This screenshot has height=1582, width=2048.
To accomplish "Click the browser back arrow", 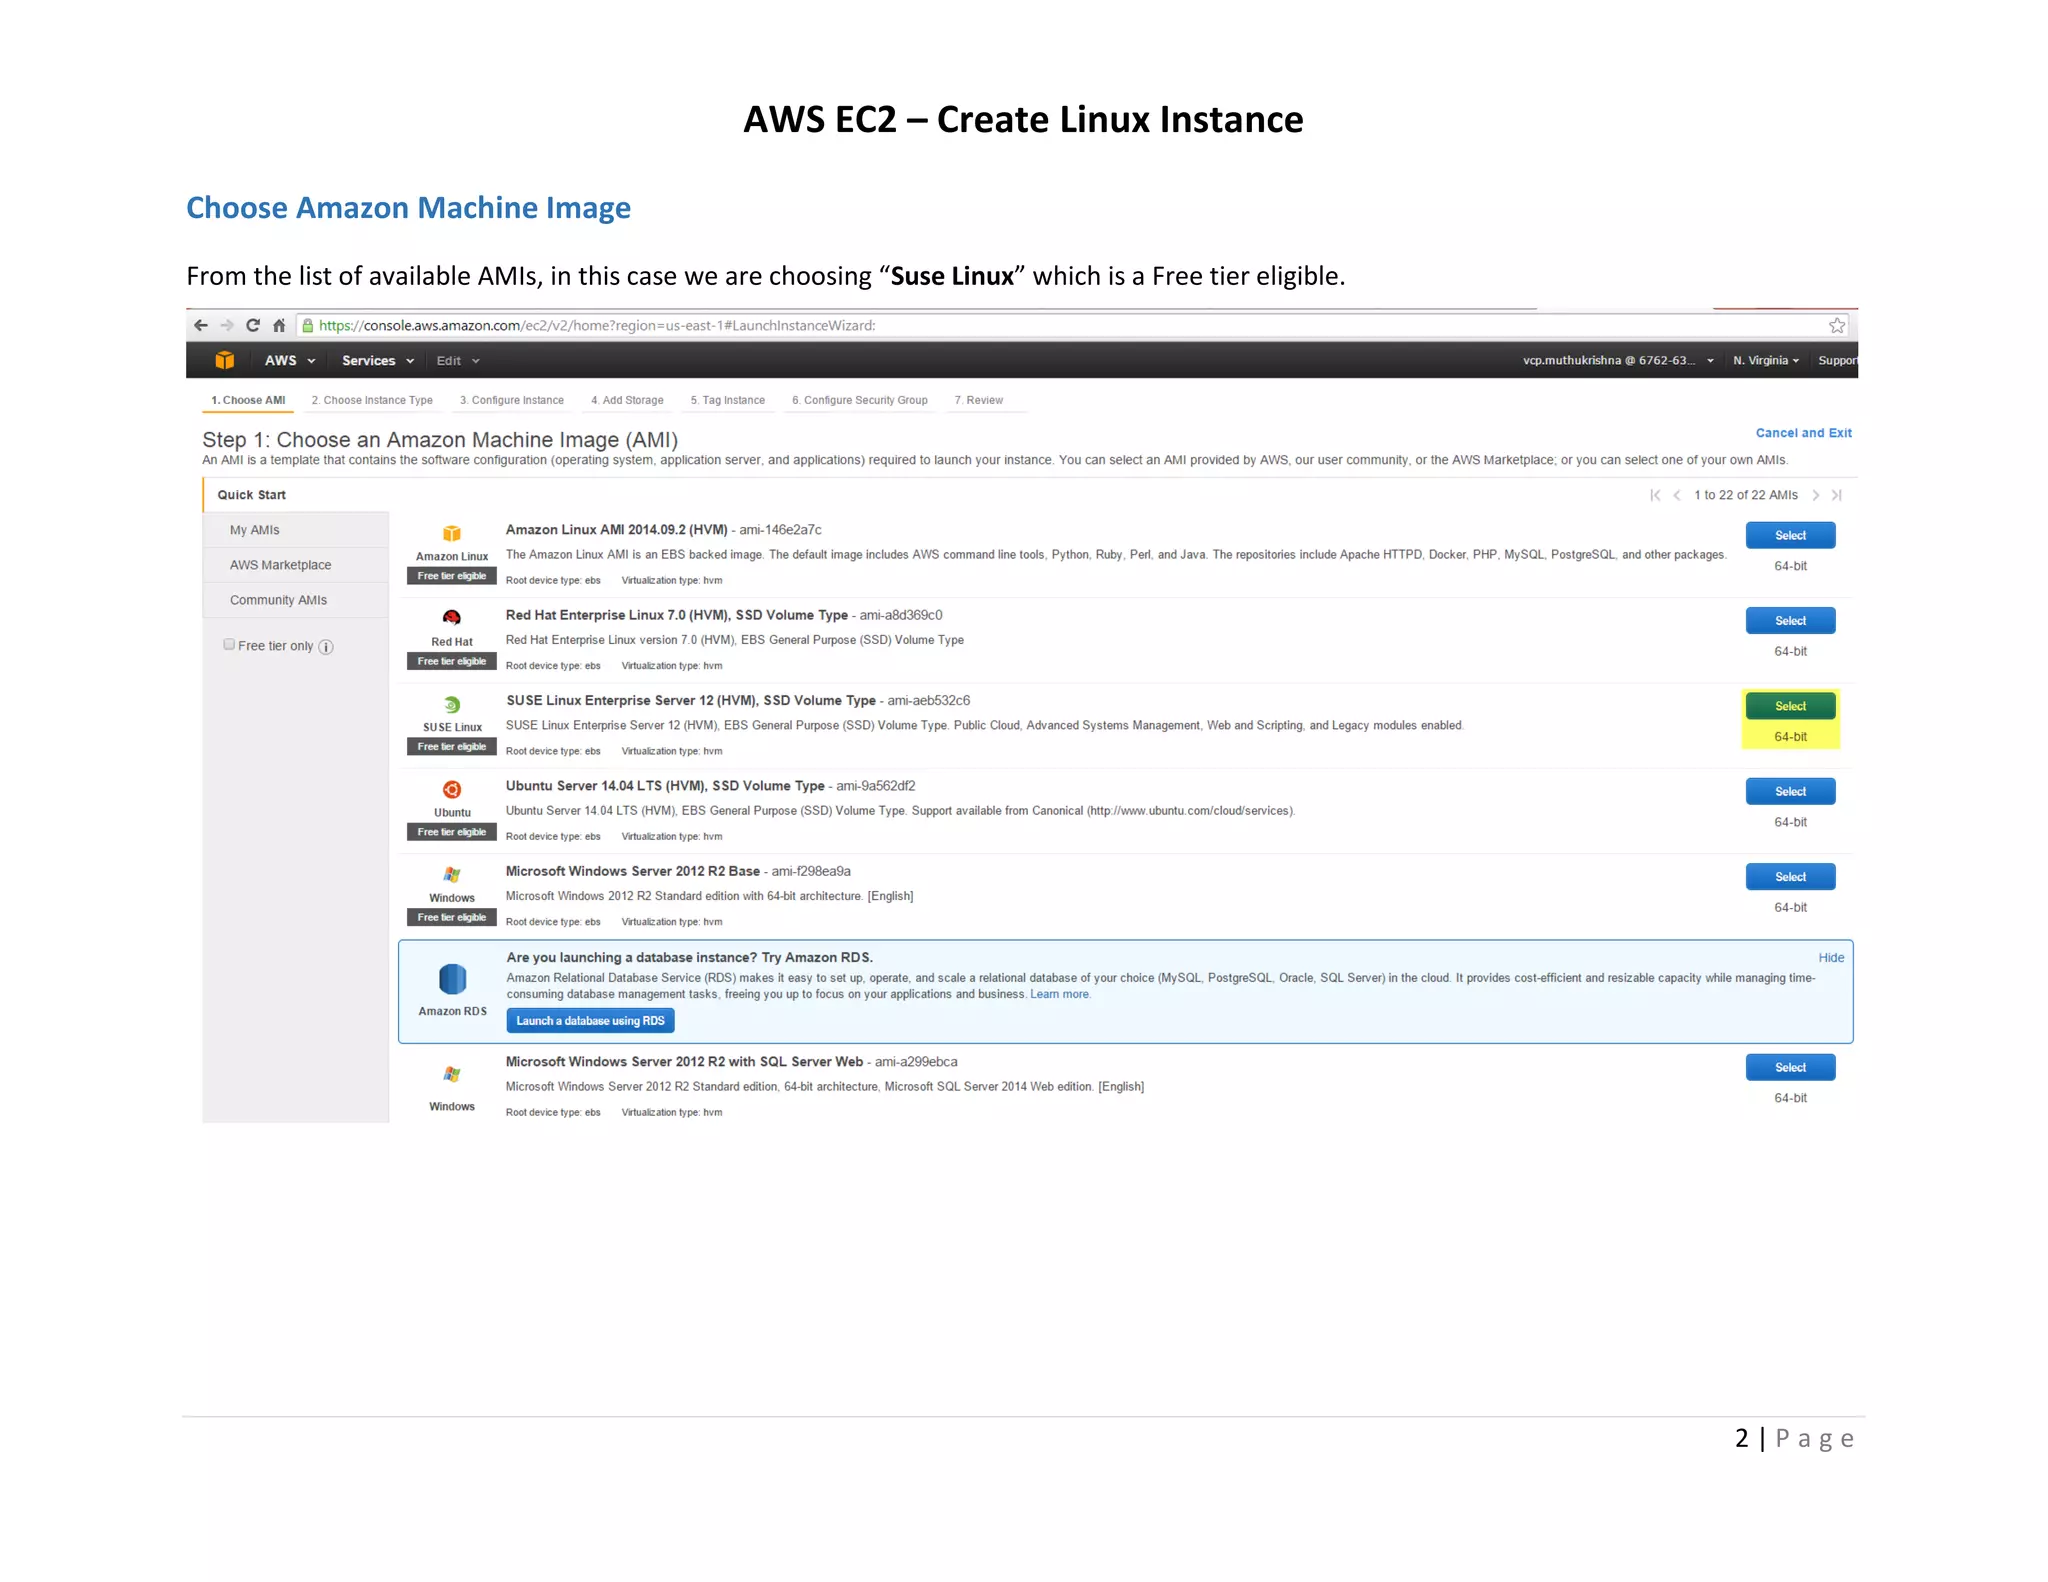I will coord(201,325).
